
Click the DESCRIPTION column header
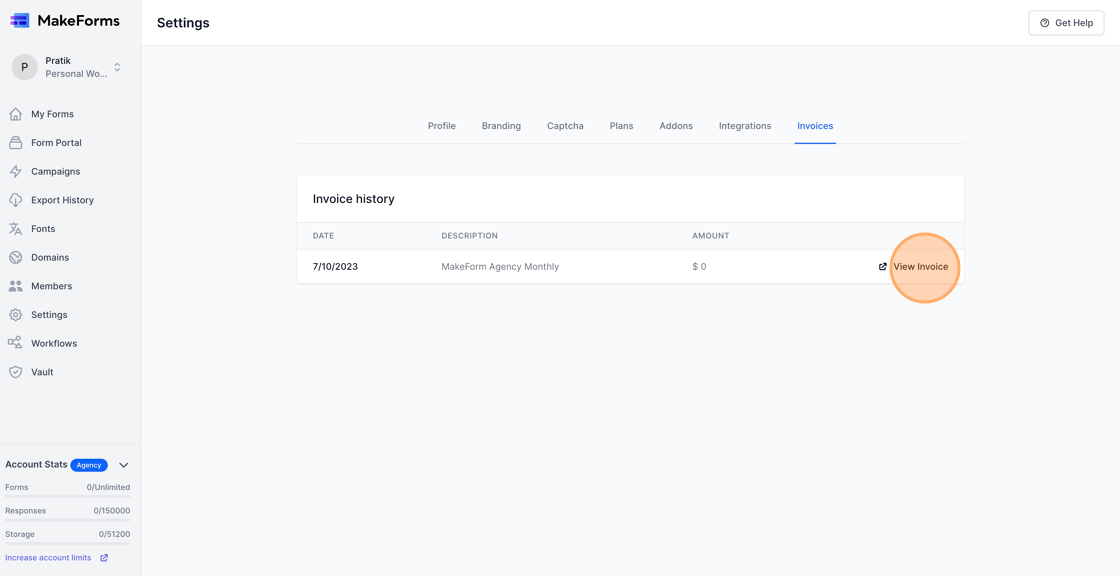point(469,236)
